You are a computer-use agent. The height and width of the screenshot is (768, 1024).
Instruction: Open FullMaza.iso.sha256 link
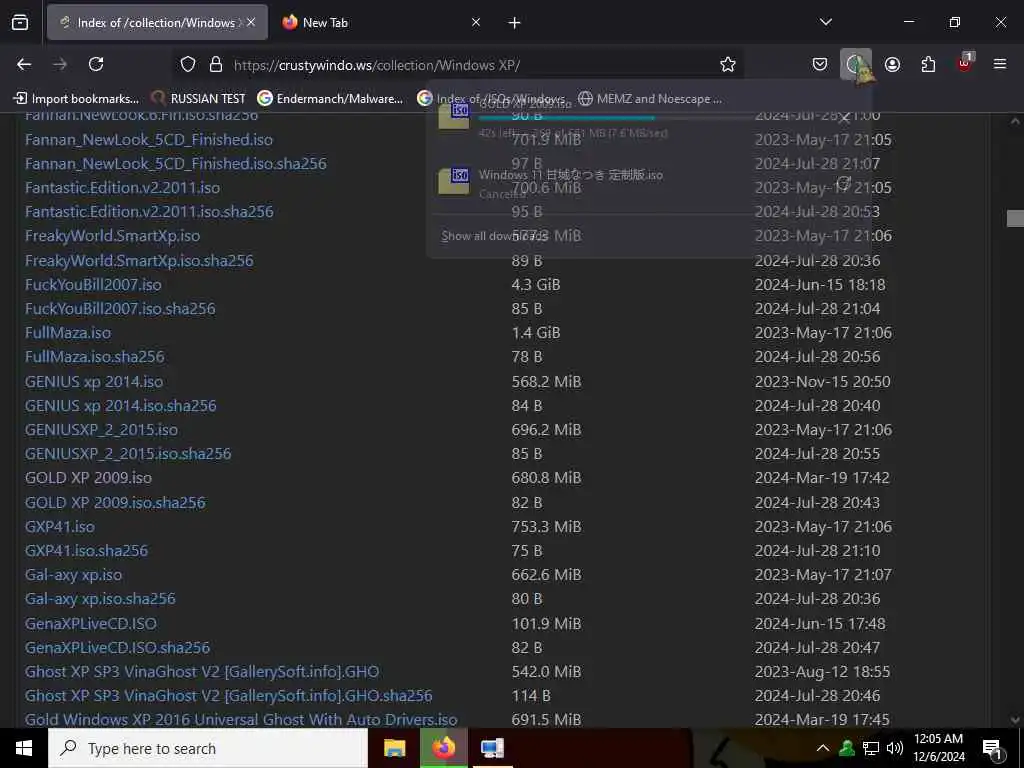pos(95,357)
